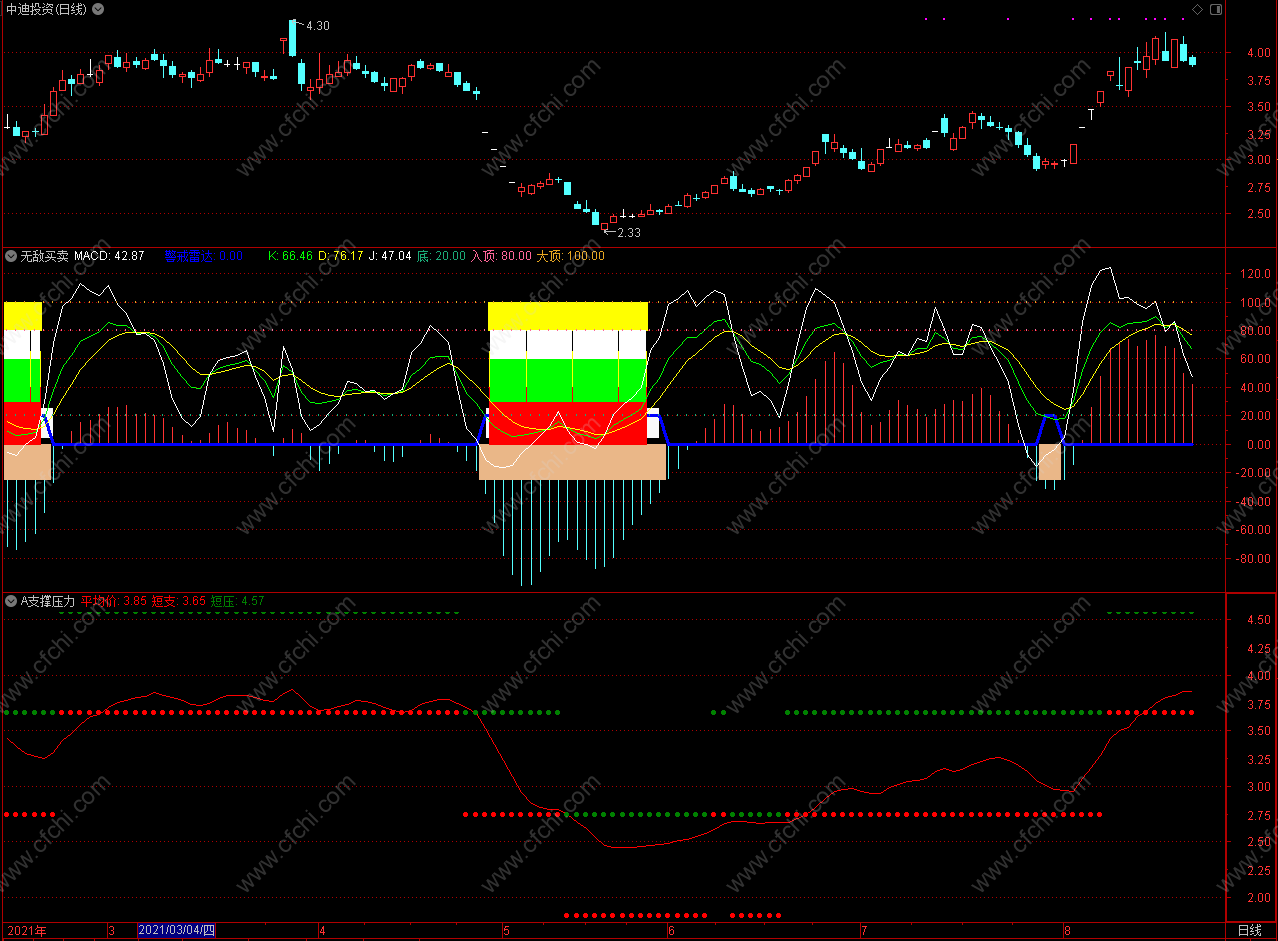The height and width of the screenshot is (941, 1278).
Task: Click the 平均价: 3.85 readout
Action: [113, 602]
